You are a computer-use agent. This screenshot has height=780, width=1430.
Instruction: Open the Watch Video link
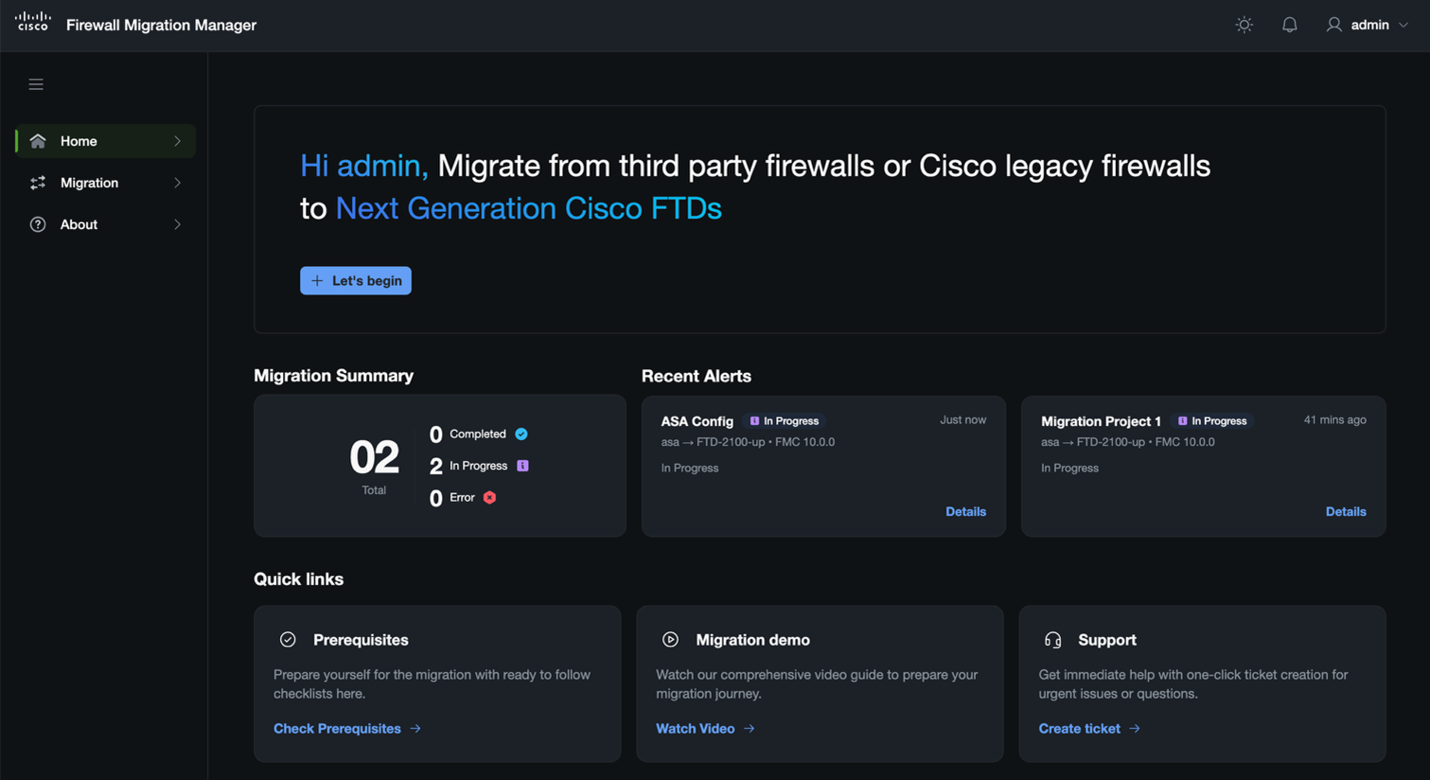(695, 729)
